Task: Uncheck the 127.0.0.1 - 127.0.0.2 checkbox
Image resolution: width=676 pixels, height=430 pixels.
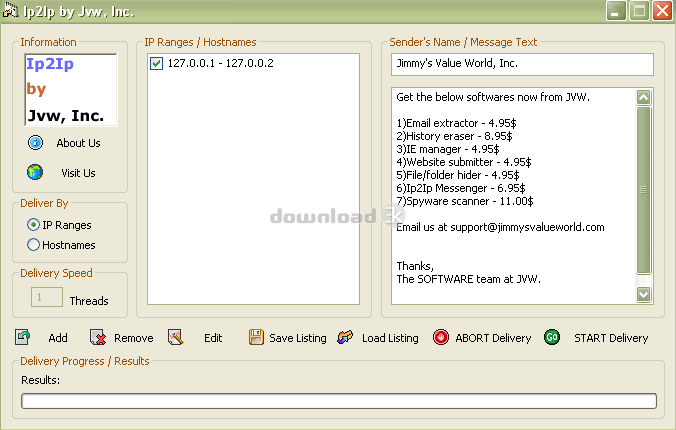Action: [156, 63]
